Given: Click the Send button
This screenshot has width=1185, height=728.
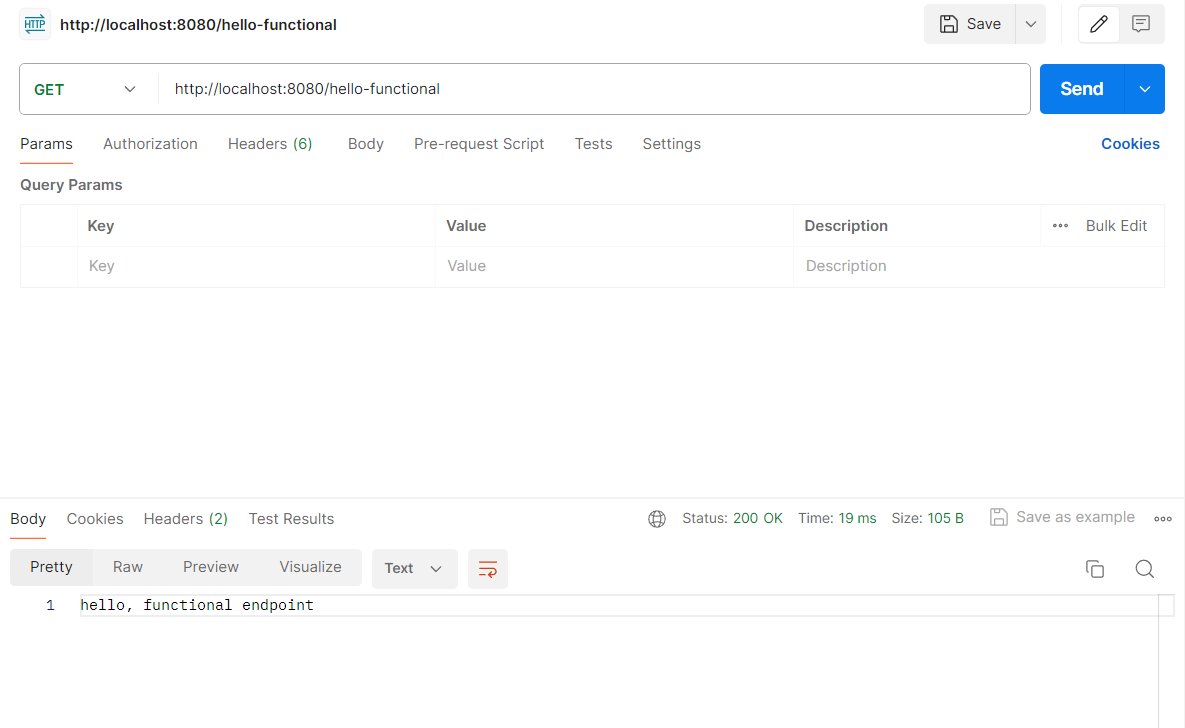Looking at the screenshot, I should tap(1081, 89).
